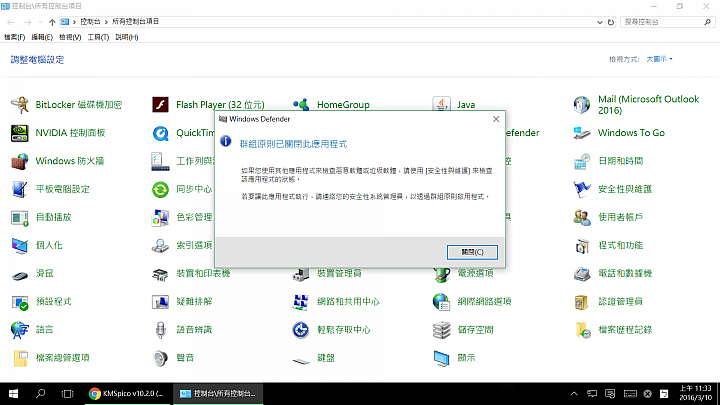This screenshot has width=720, height=405.
Task: Open the taskbar clock showing 11:33
Action: pos(696,393)
